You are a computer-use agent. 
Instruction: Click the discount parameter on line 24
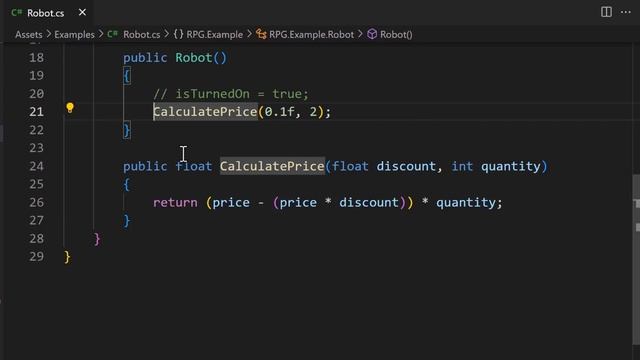(406, 166)
